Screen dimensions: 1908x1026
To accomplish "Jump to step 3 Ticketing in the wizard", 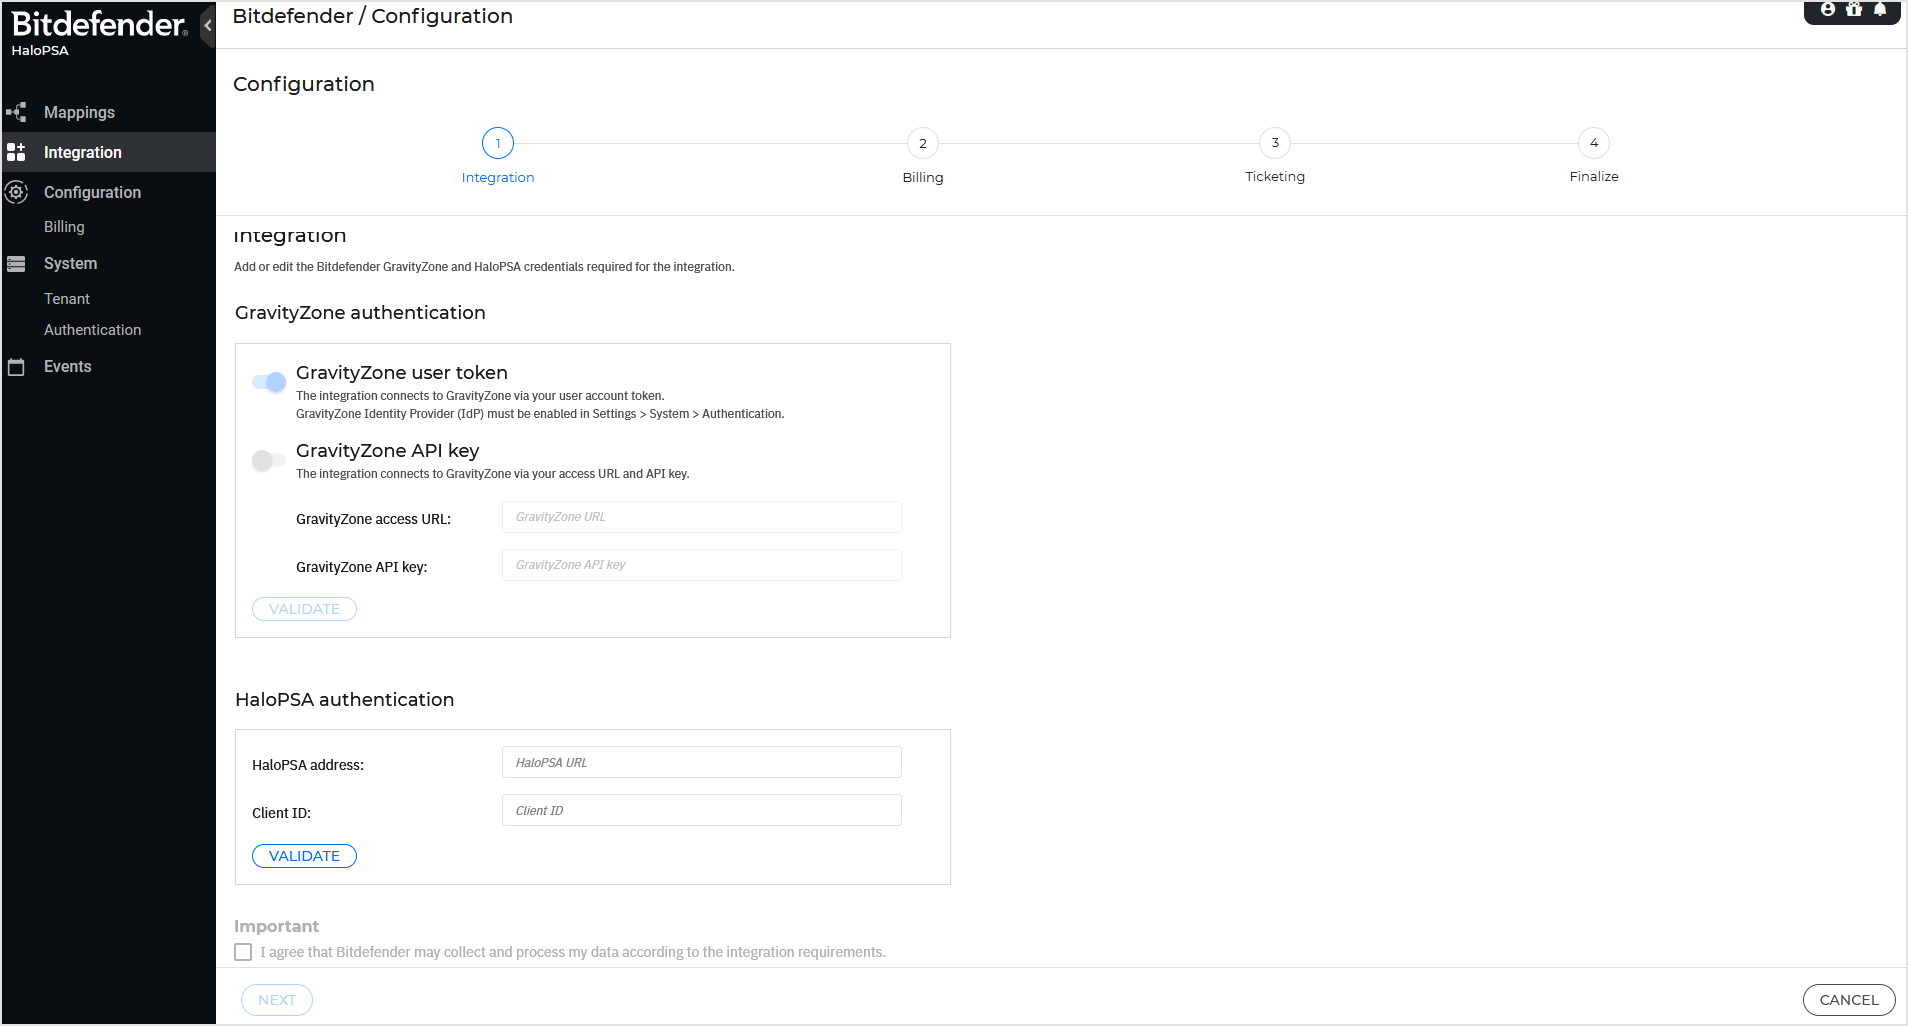I will point(1274,143).
